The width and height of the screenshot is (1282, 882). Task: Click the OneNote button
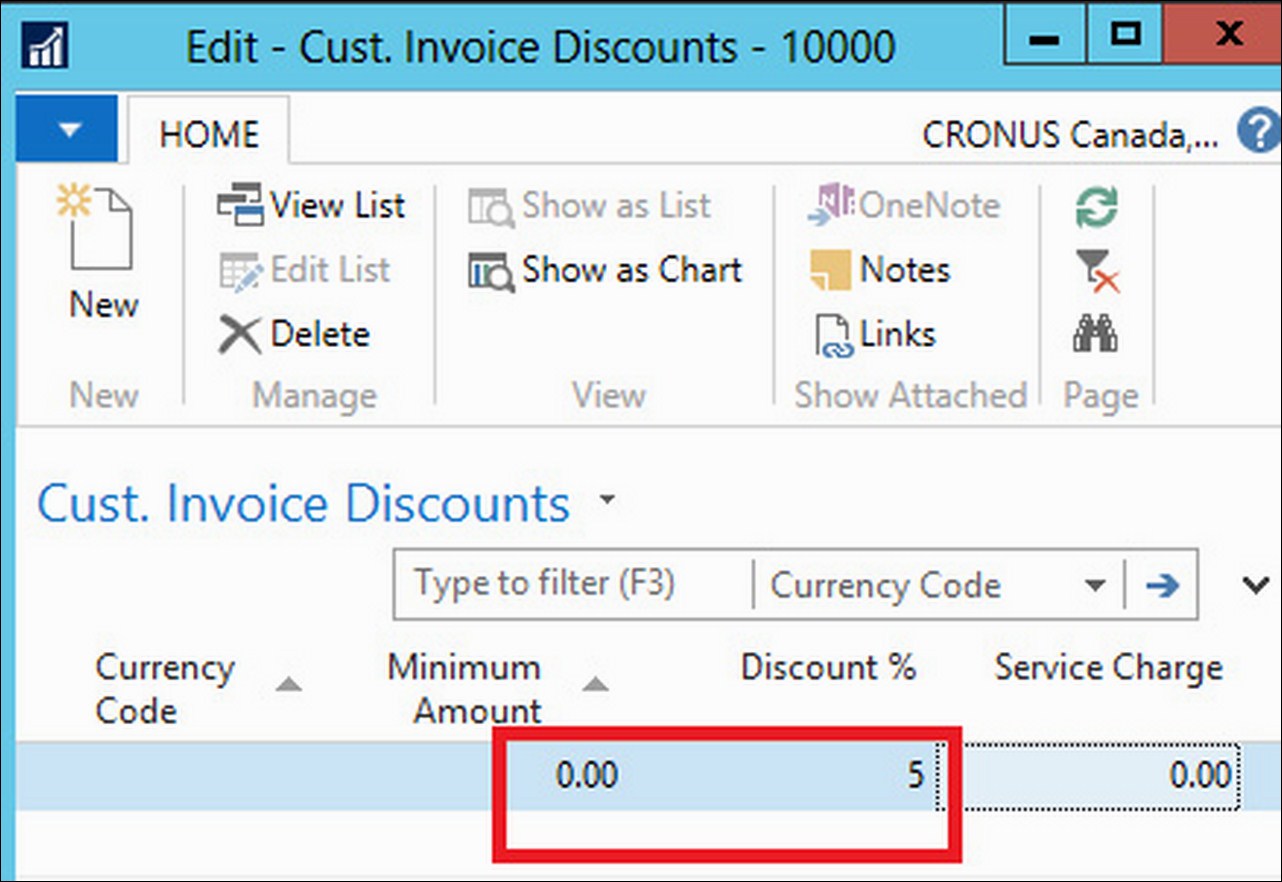[x=904, y=205]
